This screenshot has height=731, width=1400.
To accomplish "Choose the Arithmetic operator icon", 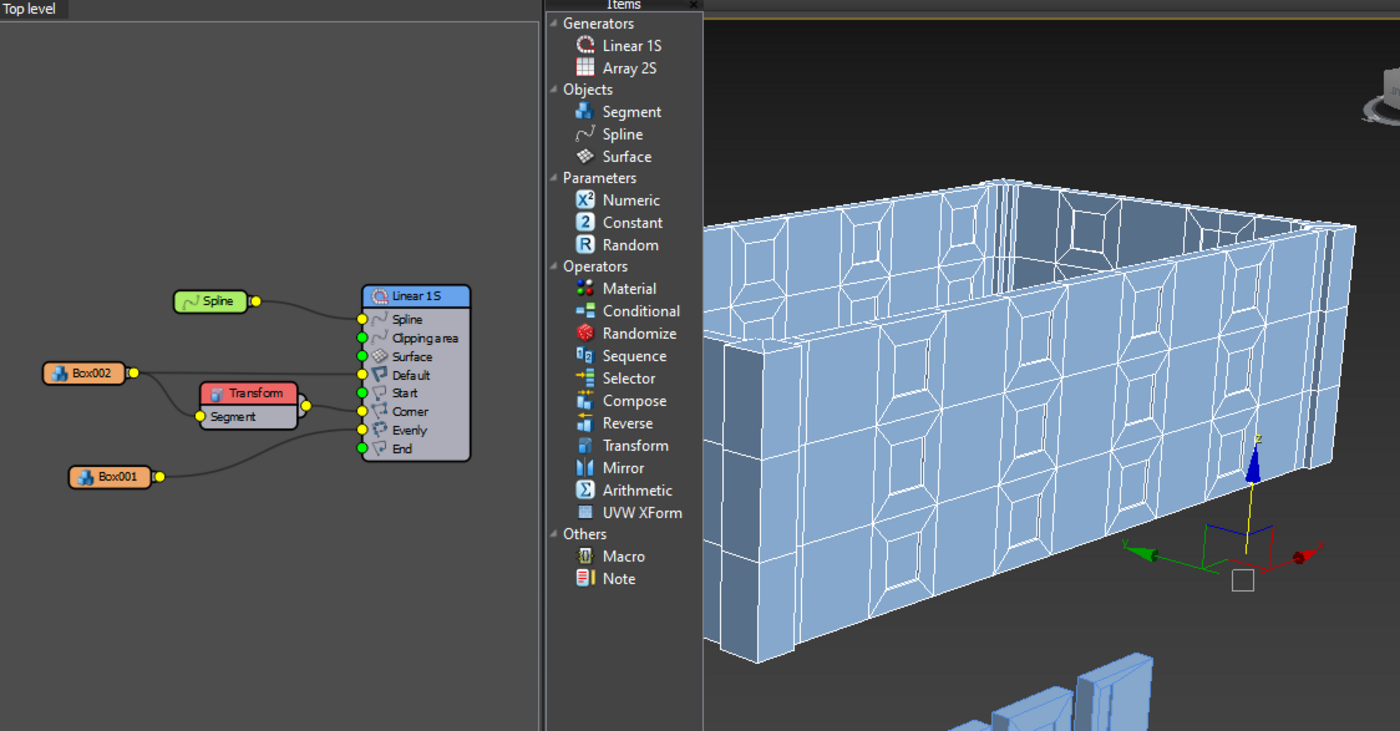I will point(586,490).
